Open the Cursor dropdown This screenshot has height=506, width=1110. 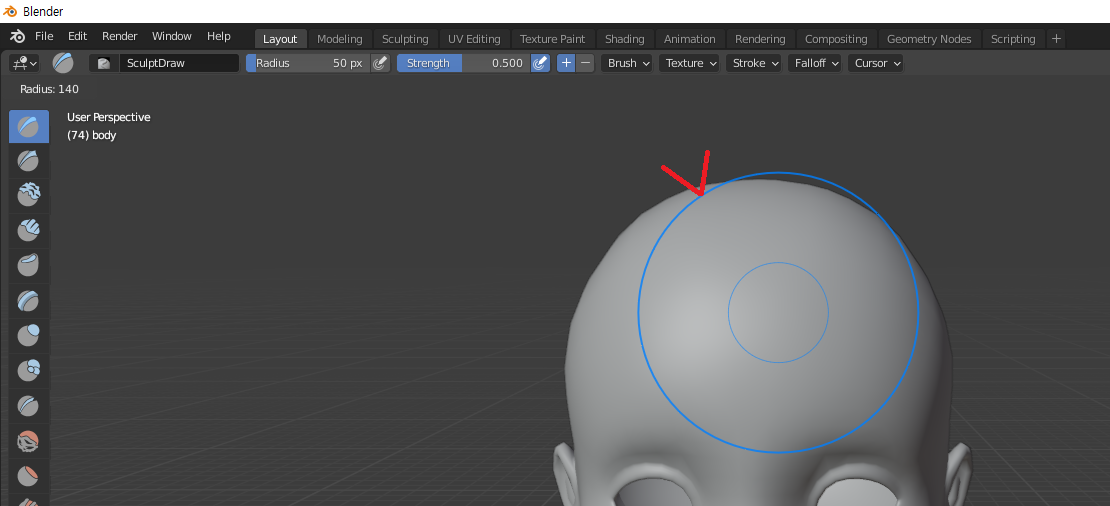(x=876, y=64)
